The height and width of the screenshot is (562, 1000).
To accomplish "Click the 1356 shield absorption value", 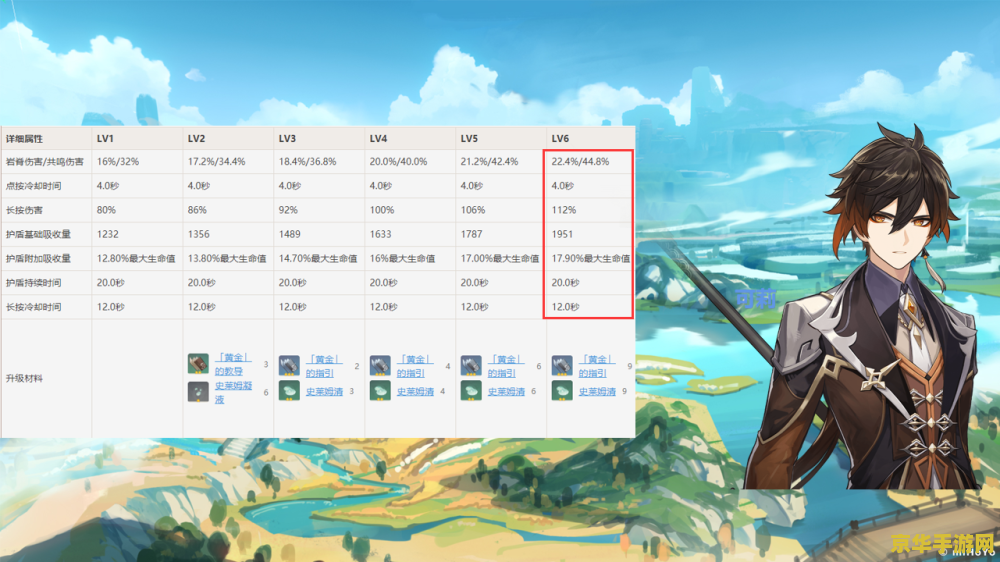I will (199, 234).
